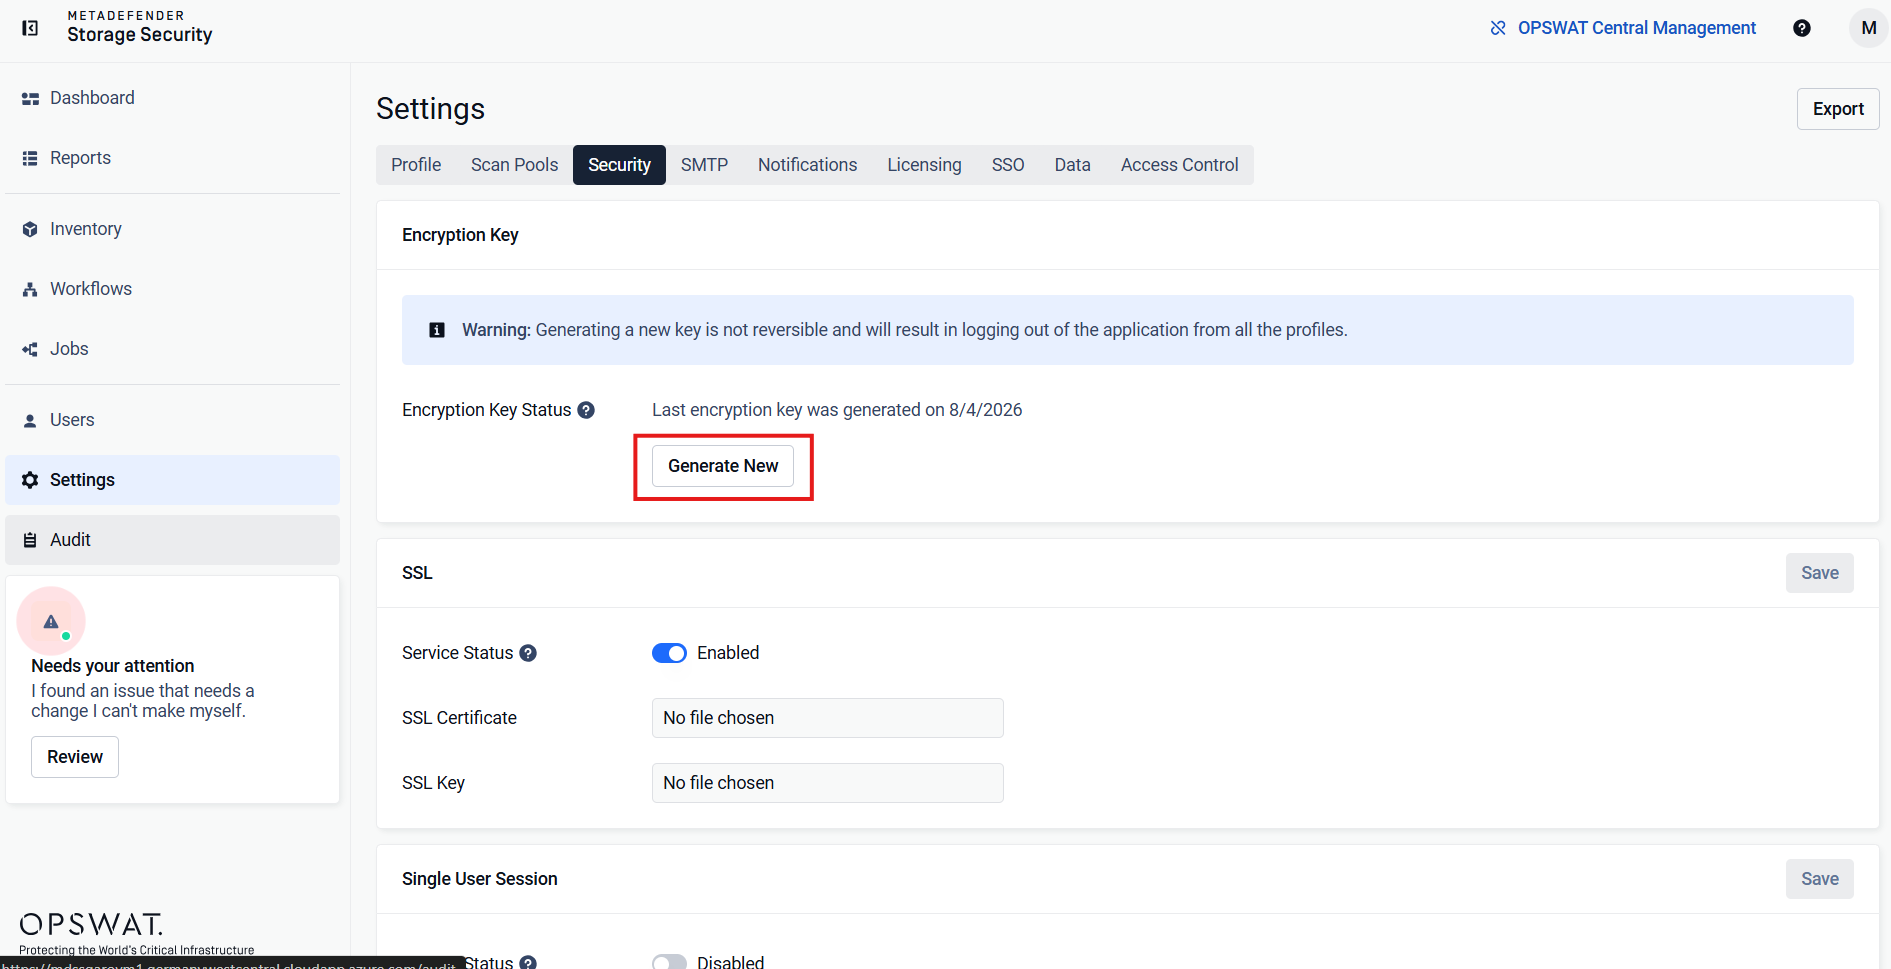
Task: Show SSL Service Status help tooltip
Action: 528,653
